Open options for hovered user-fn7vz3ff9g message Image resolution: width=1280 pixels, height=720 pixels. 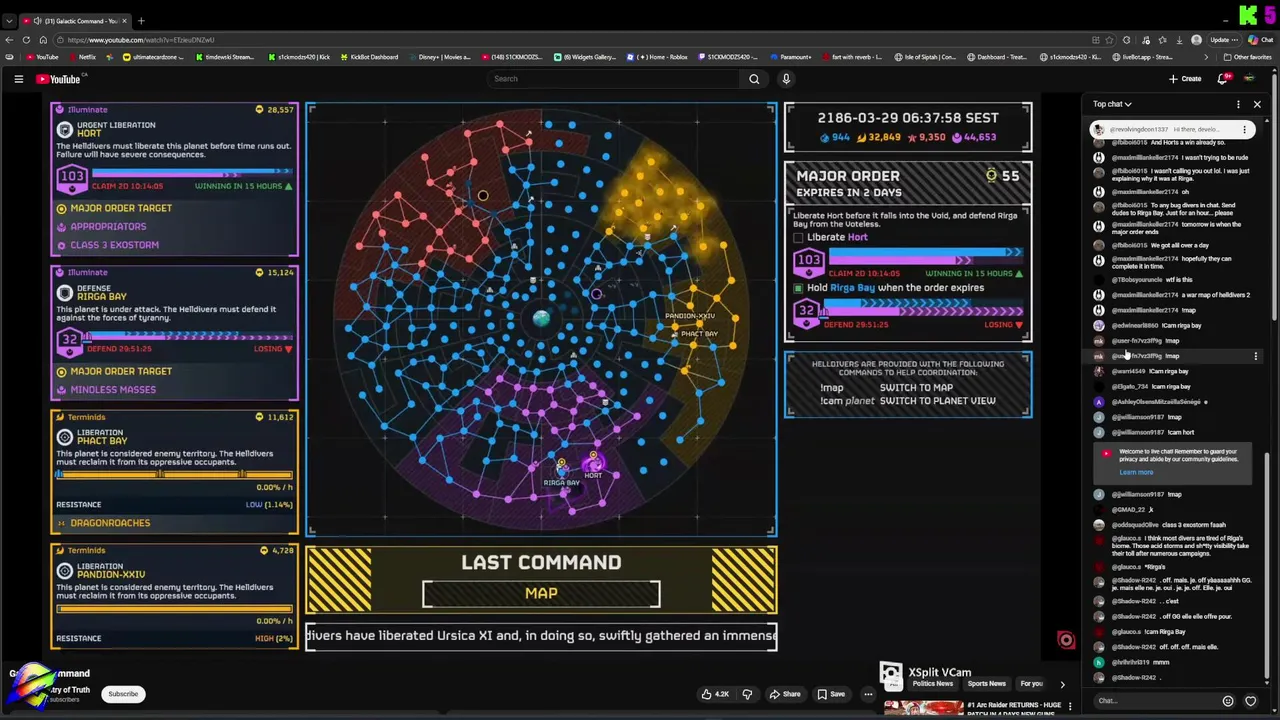(x=1256, y=356)
